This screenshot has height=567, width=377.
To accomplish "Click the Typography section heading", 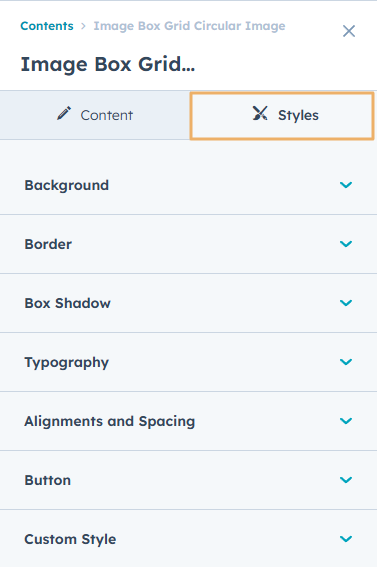I will tap(67, 362).
